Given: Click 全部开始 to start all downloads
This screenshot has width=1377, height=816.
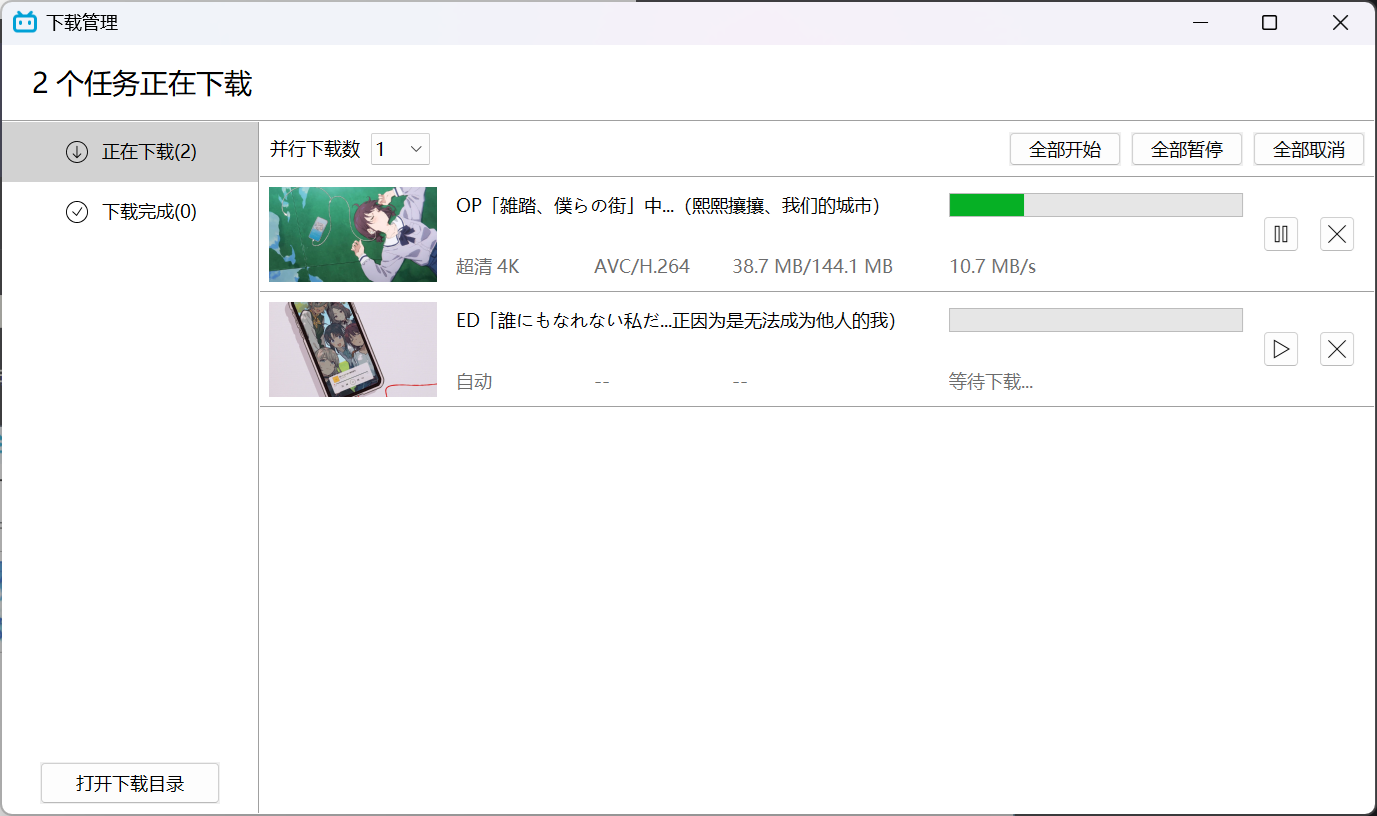Looking at the screenshot, I should pos(1064,148).
